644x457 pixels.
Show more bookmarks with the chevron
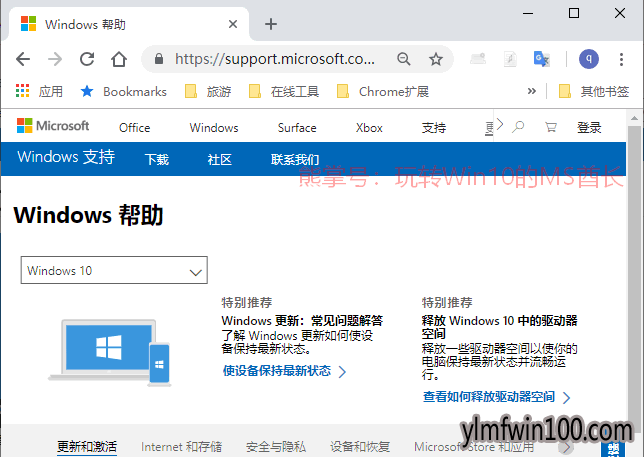pyautogui.click(x=531, y=91)
